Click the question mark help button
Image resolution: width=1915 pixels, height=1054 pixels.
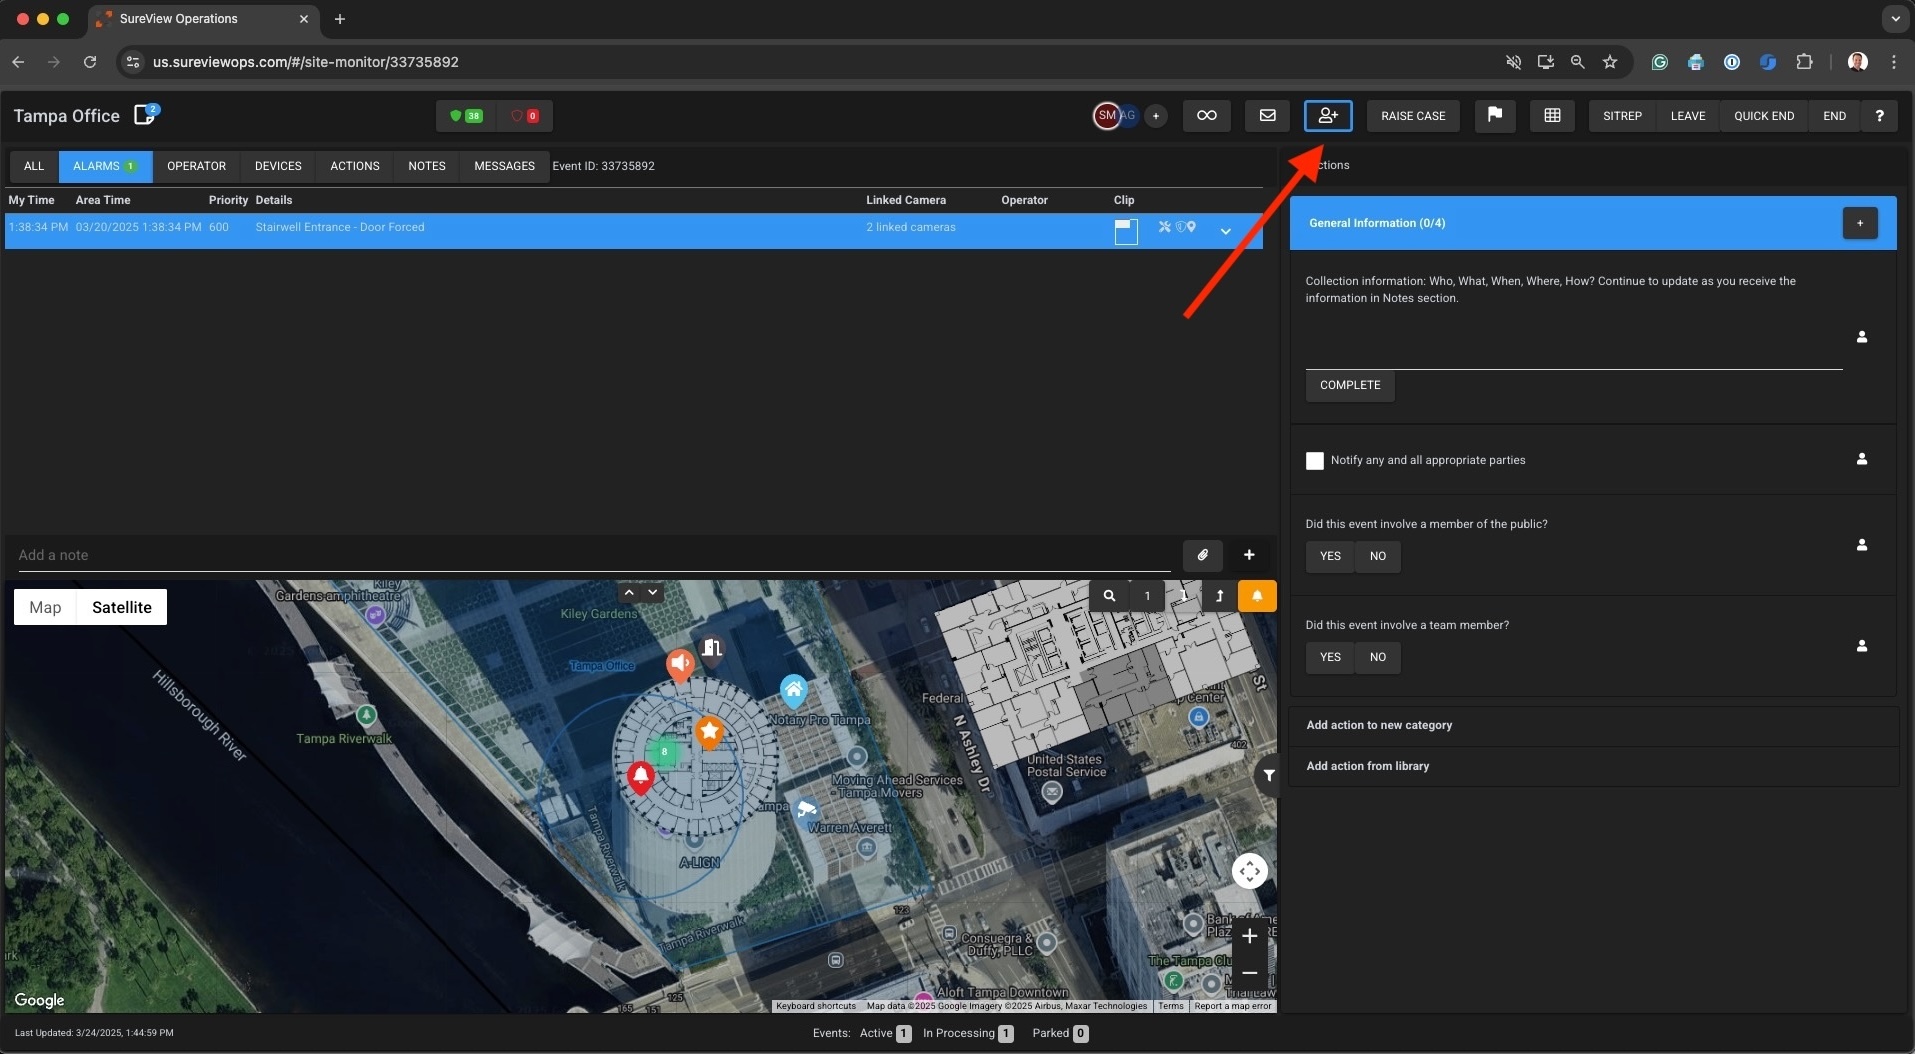tap(1879, 116)
